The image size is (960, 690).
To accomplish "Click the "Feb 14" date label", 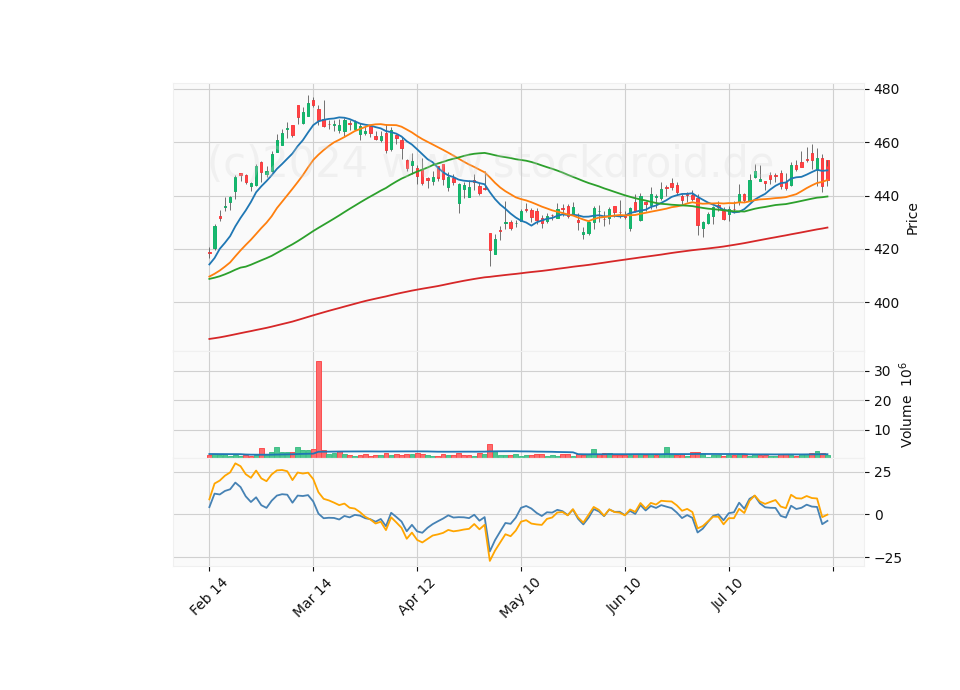I will (208, 596).
